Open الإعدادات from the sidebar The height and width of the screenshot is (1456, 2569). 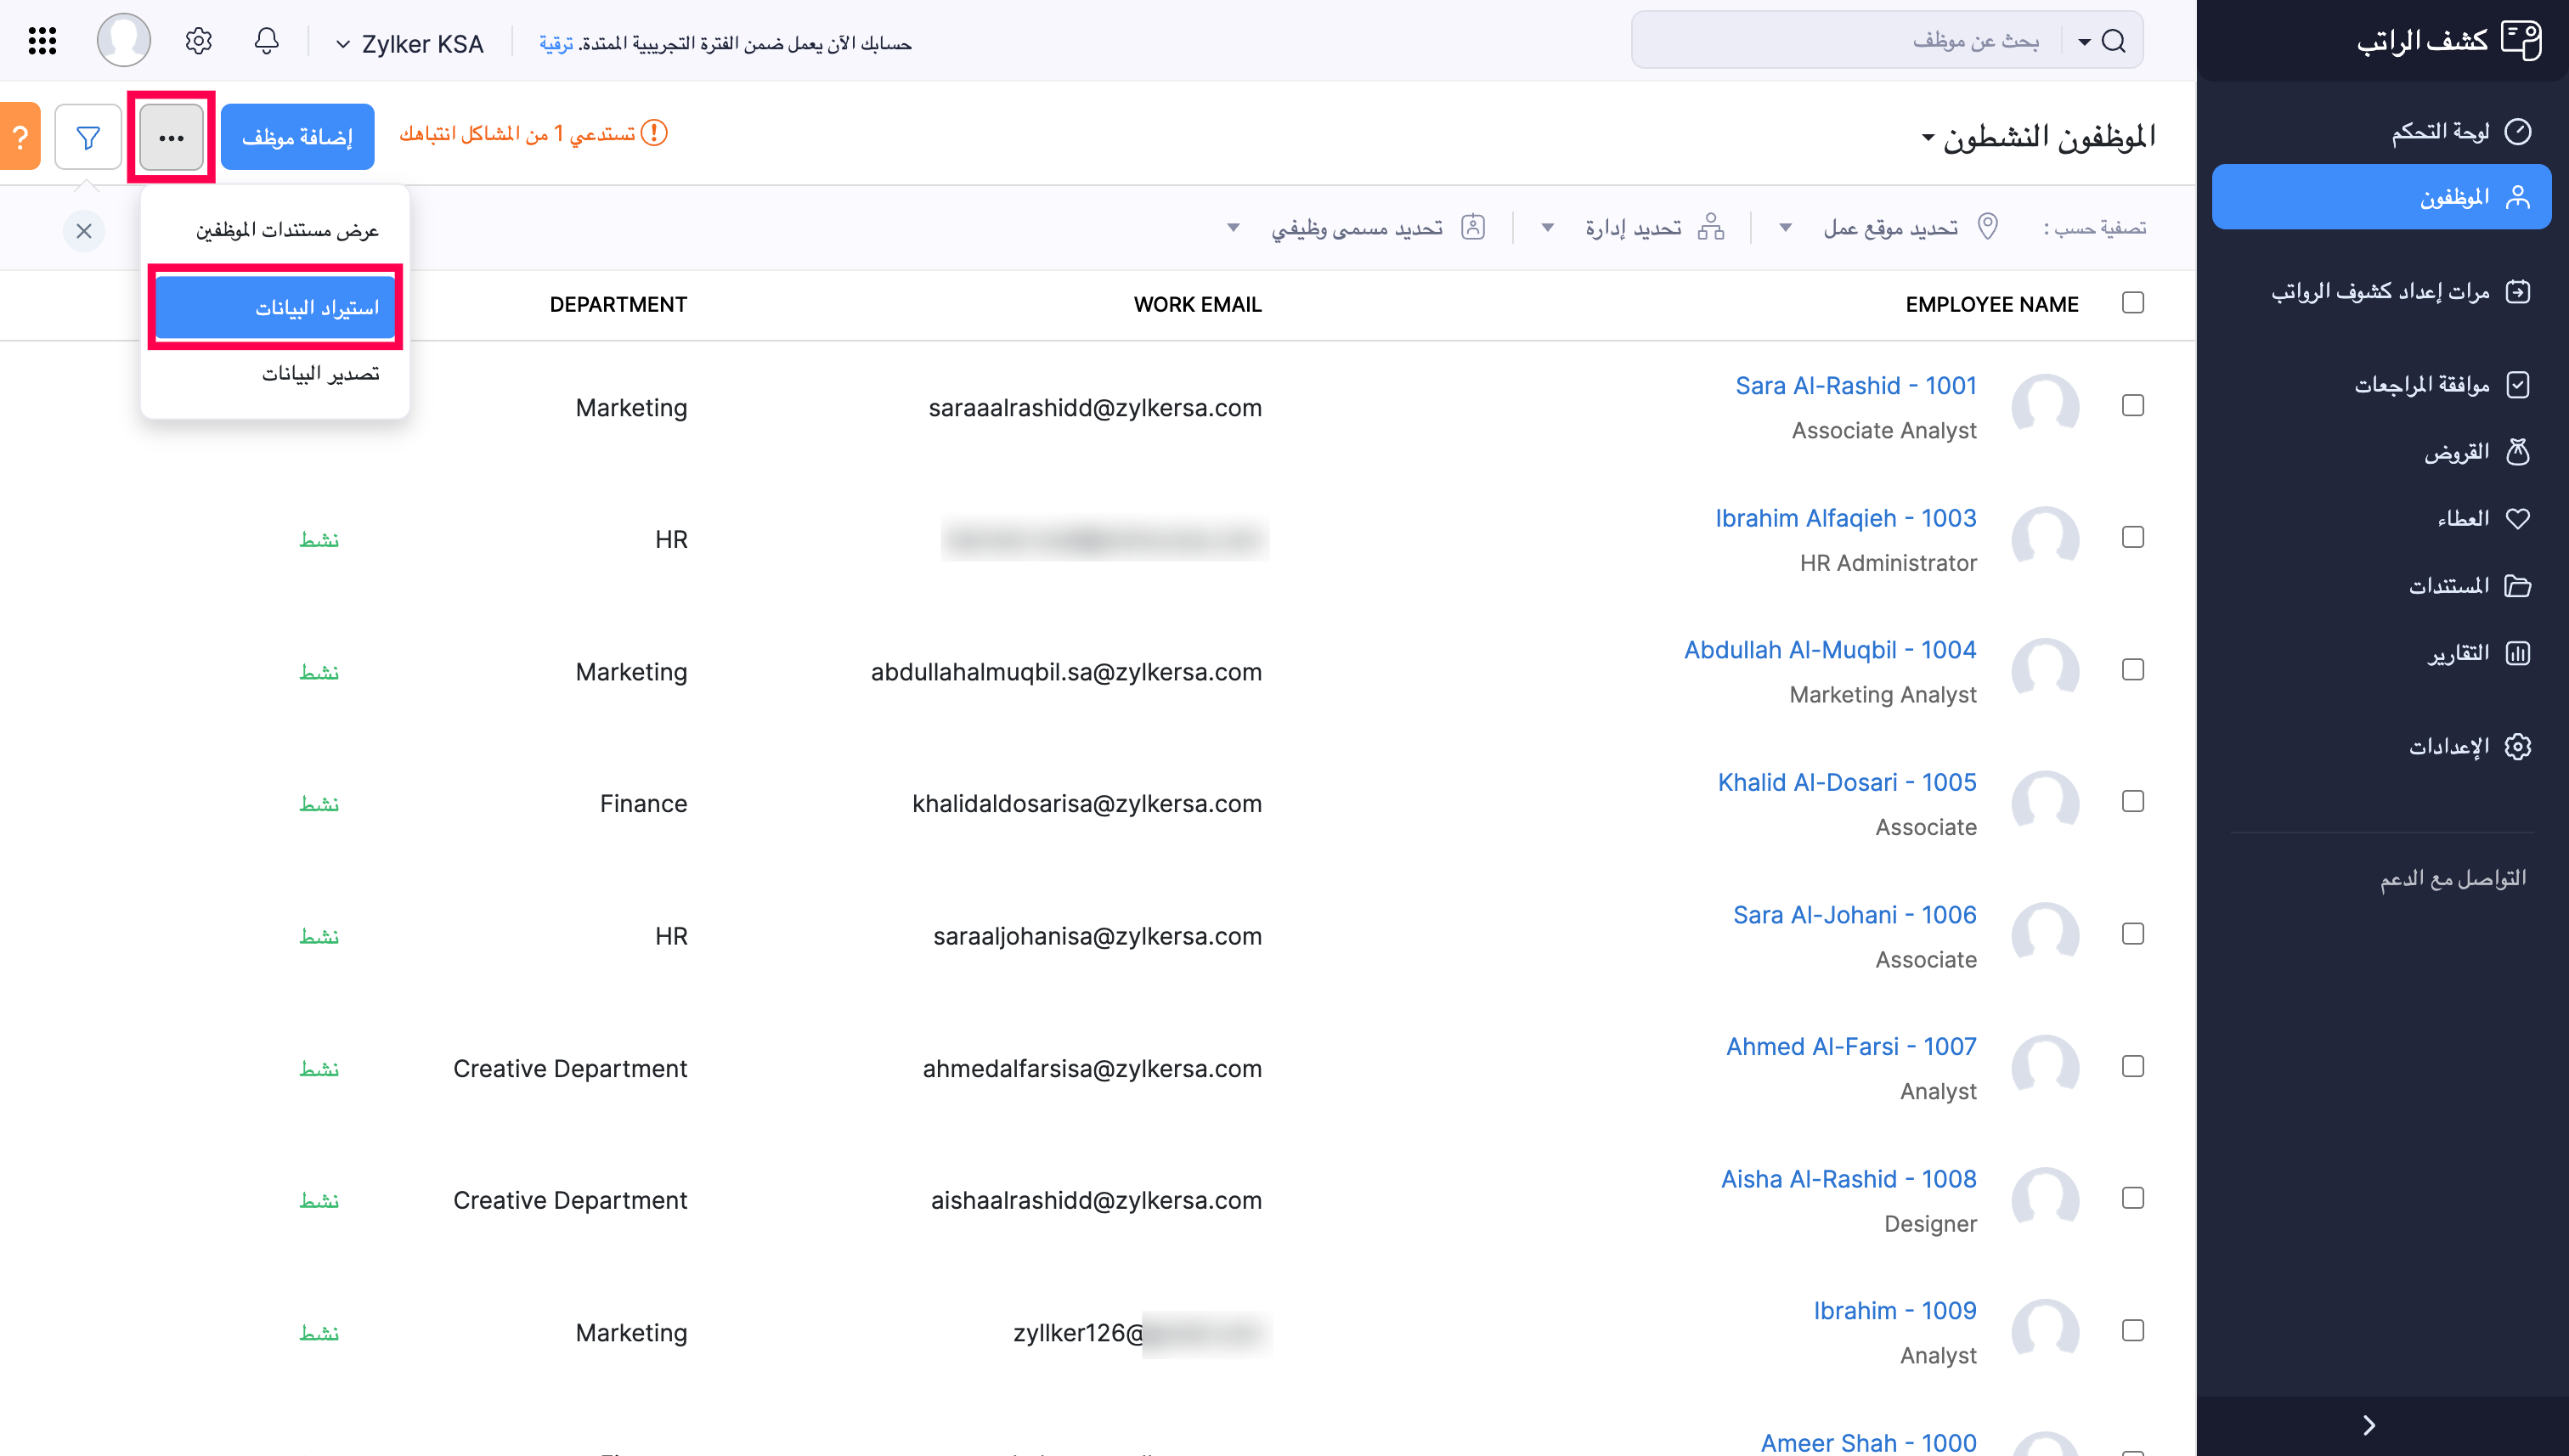pyautogui.click(x=2465, y=746)
